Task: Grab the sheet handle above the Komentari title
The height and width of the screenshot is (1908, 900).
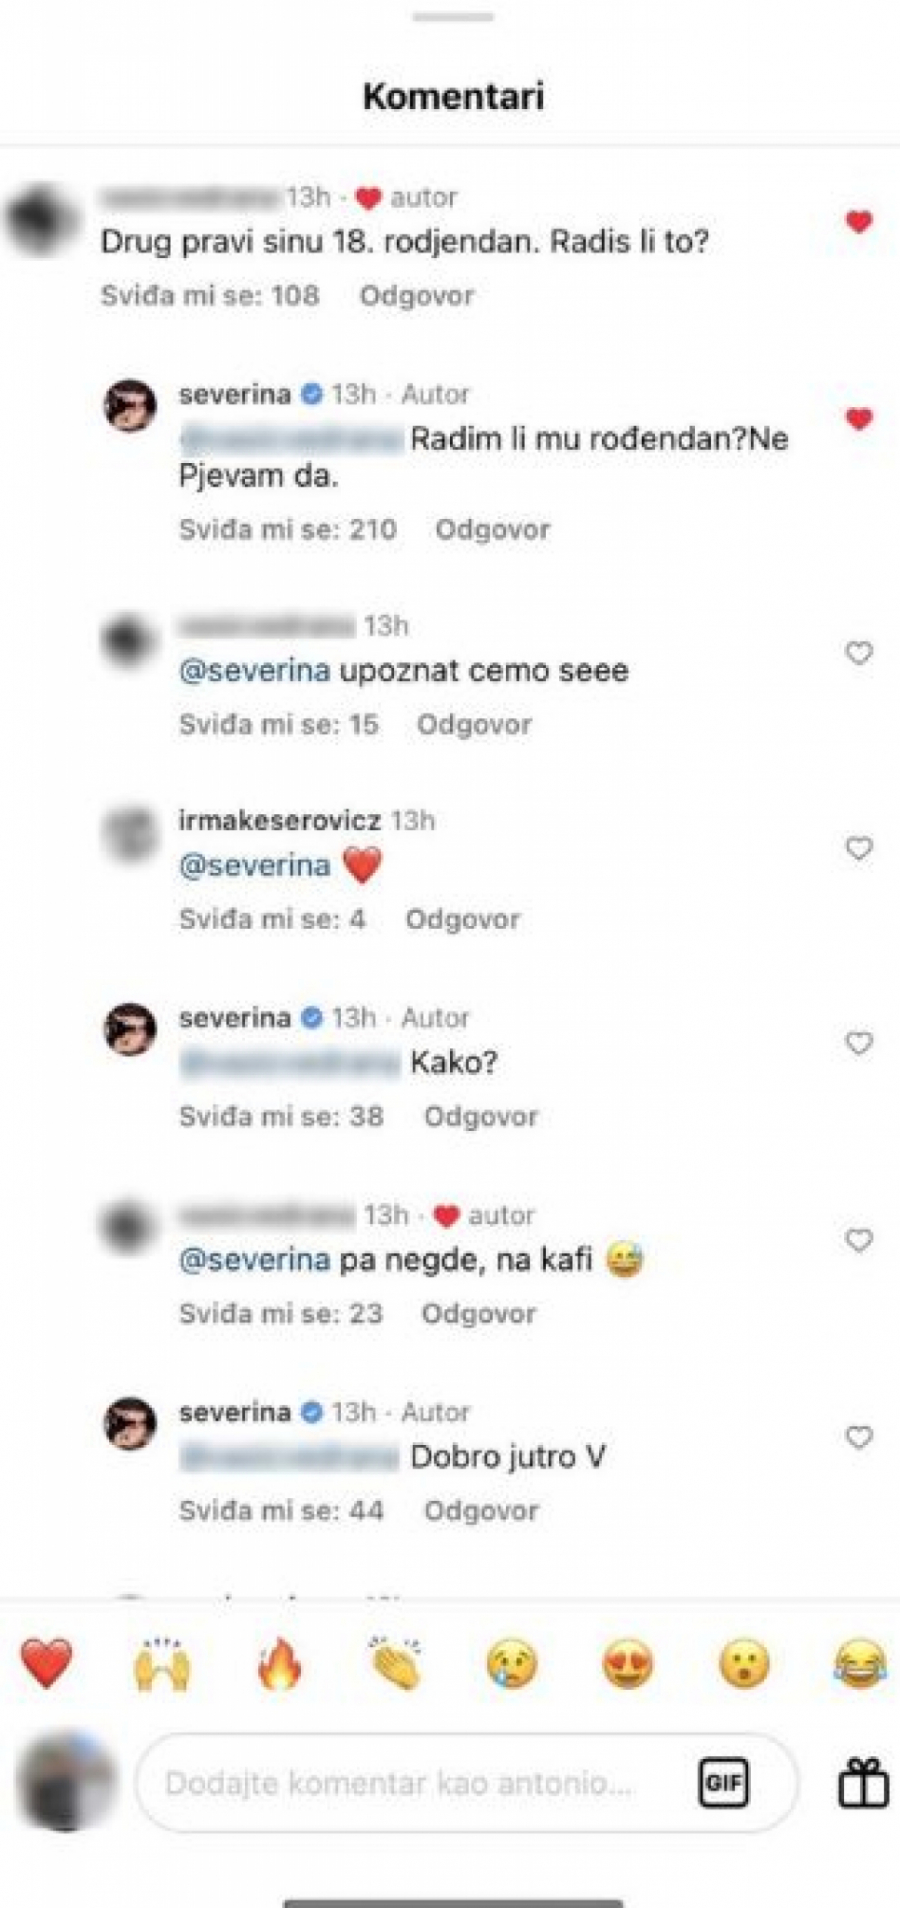Action: point(453,17)
